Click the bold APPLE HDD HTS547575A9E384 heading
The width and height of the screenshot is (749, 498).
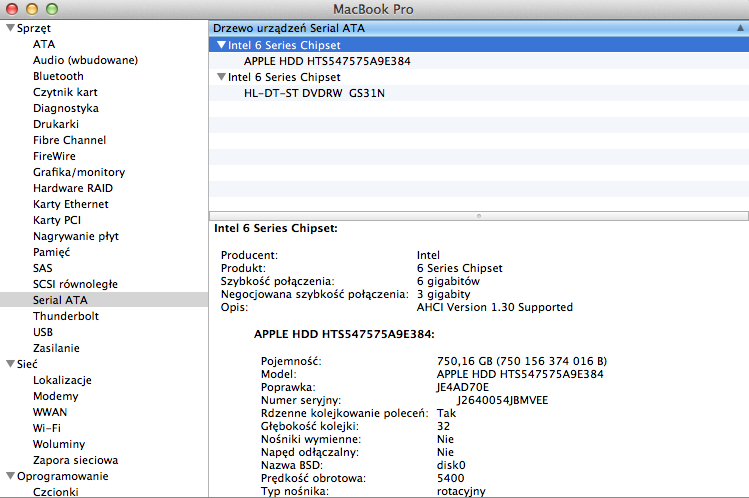(344, 334)
